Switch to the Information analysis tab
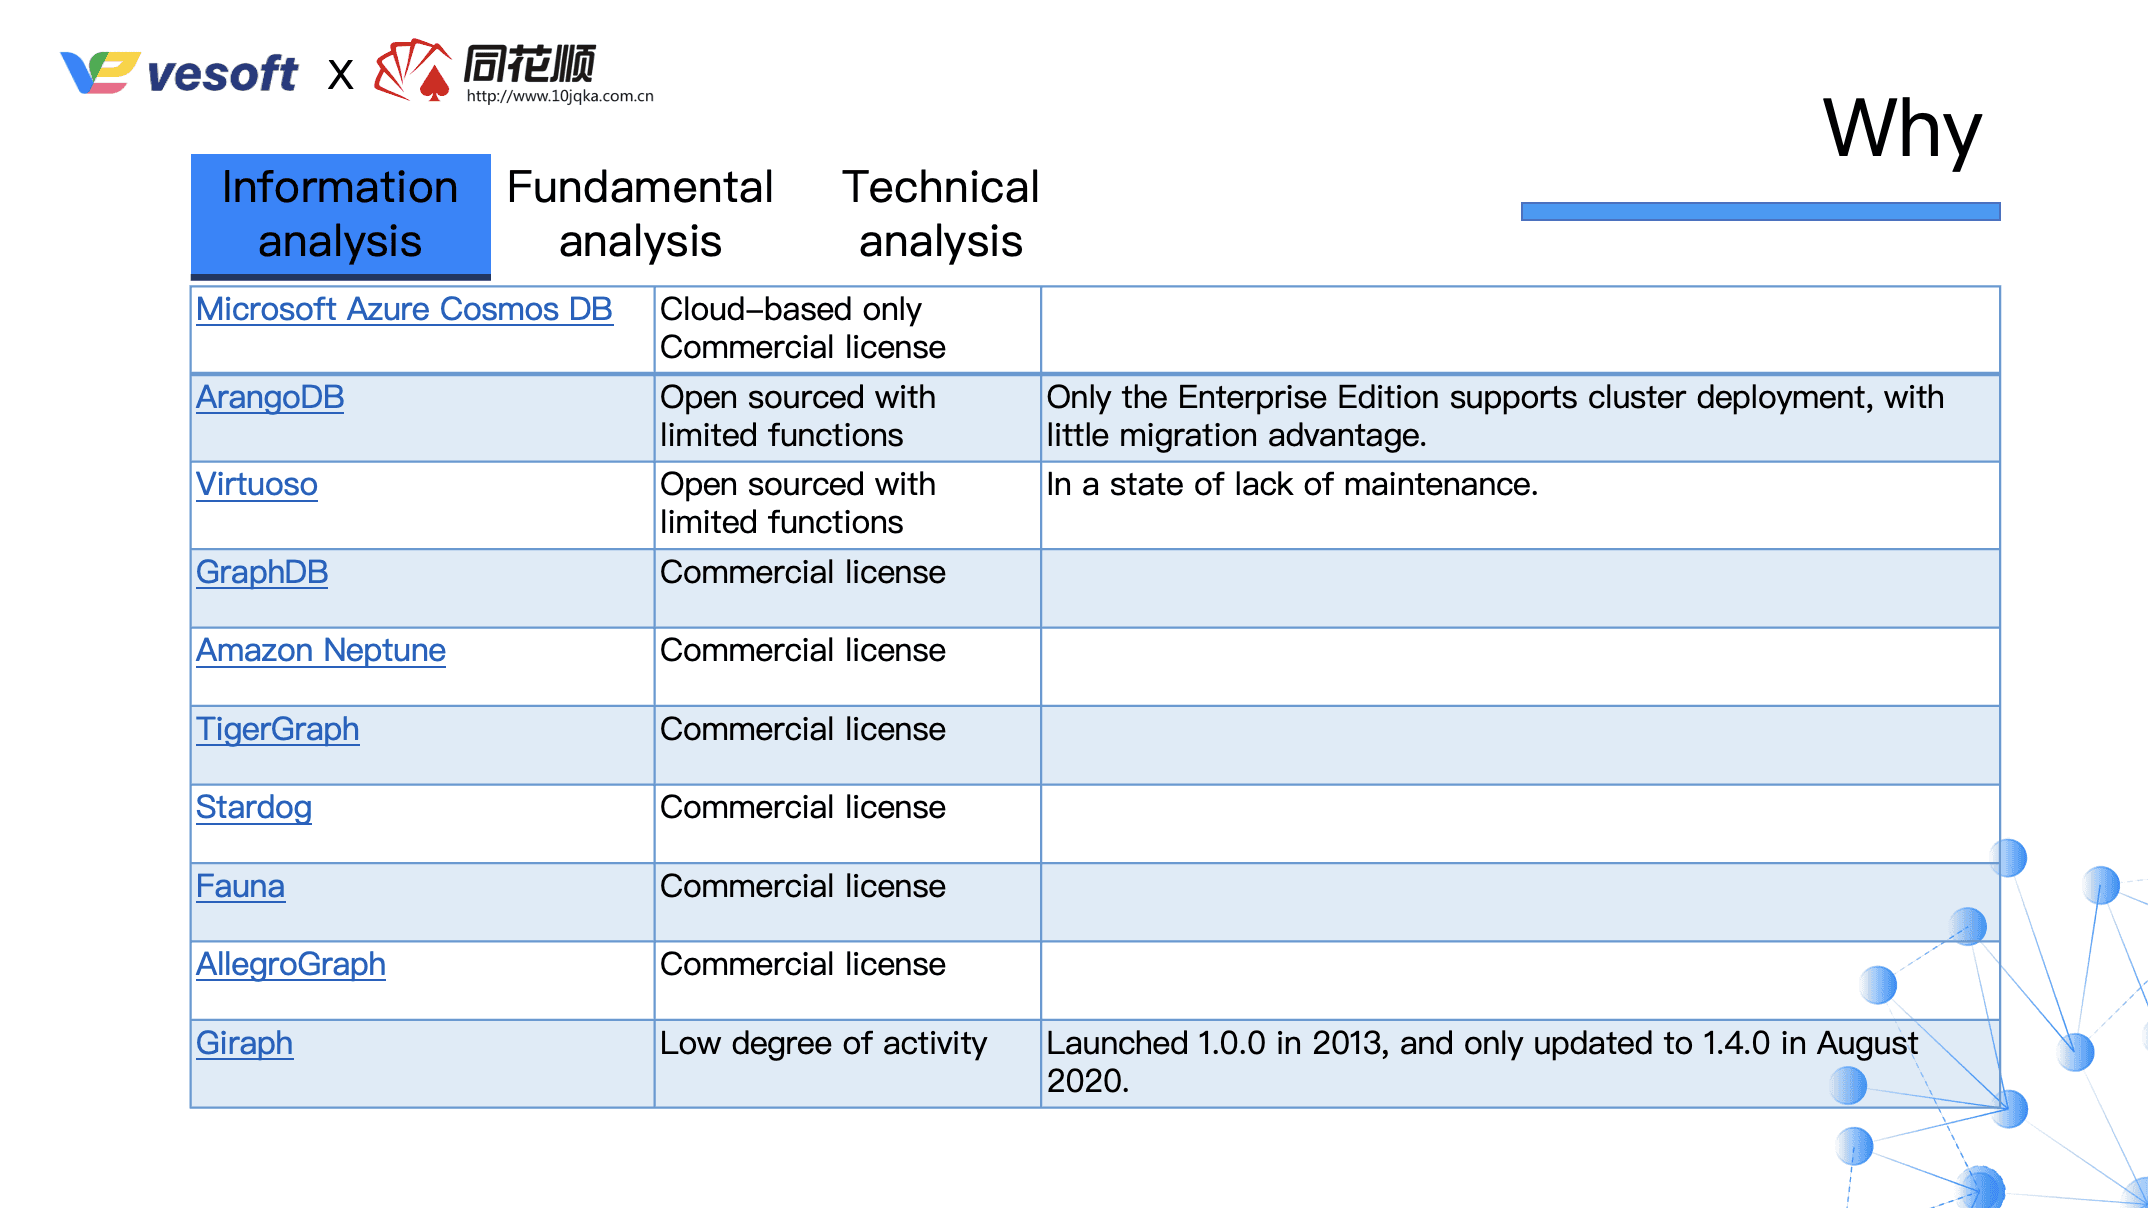2148x1208 pixels. tap(339, 214)
